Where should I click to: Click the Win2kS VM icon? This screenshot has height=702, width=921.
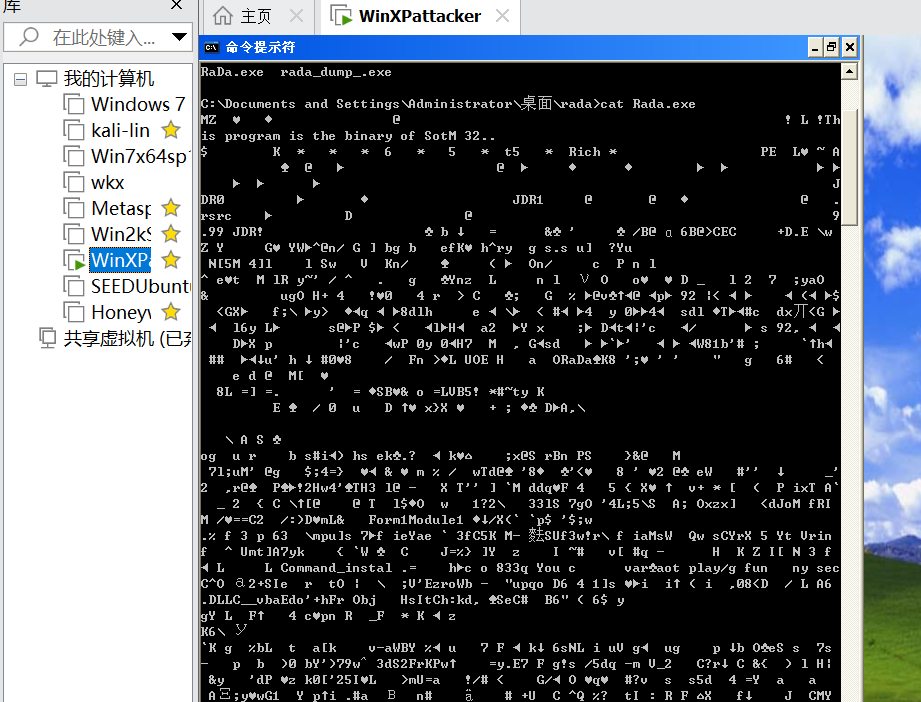tap(74, 234)
